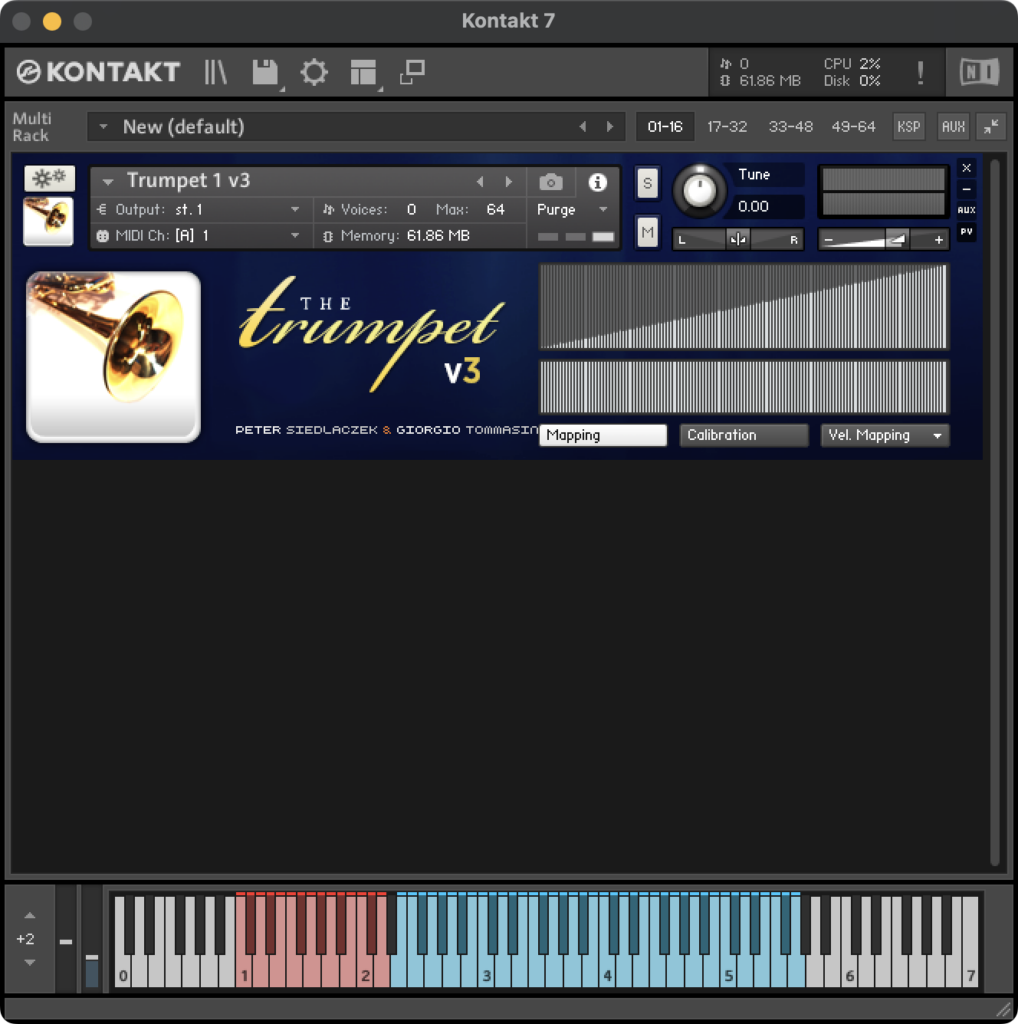Screen dimensions: 1018x1024
Task: Decrease volume with minus button
Action: 829,240
